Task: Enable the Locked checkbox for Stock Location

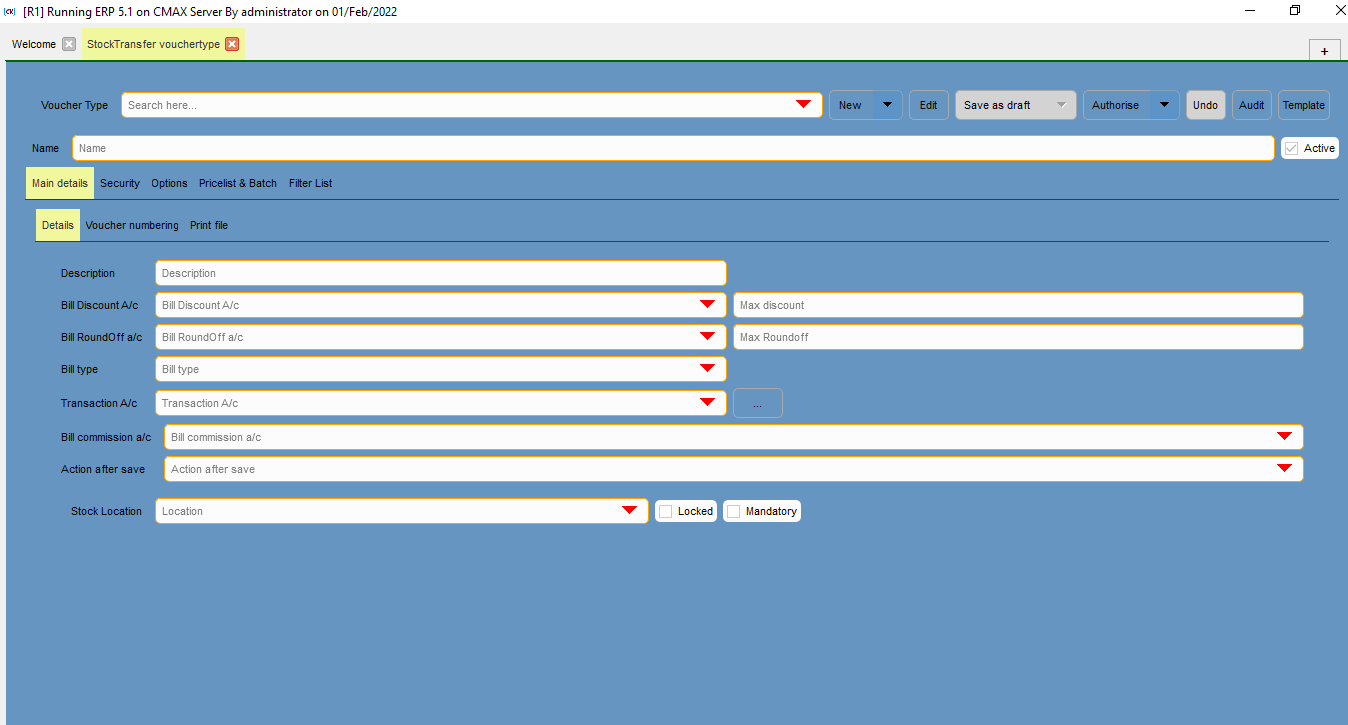Action: (663, 510)
